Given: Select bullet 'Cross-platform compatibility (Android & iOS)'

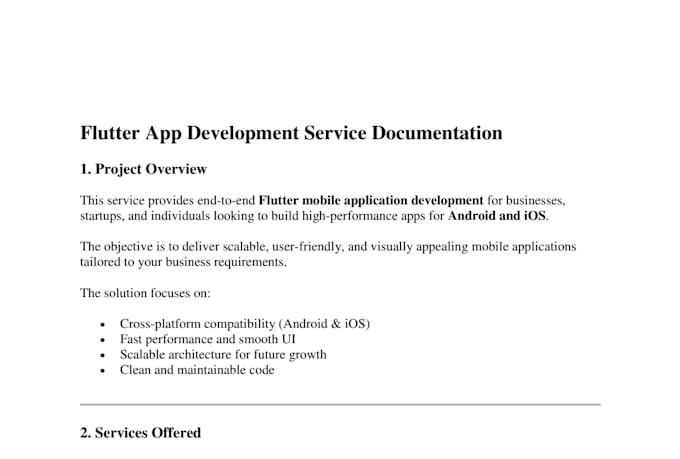Looking at the screenshot, I should point(245,324).
